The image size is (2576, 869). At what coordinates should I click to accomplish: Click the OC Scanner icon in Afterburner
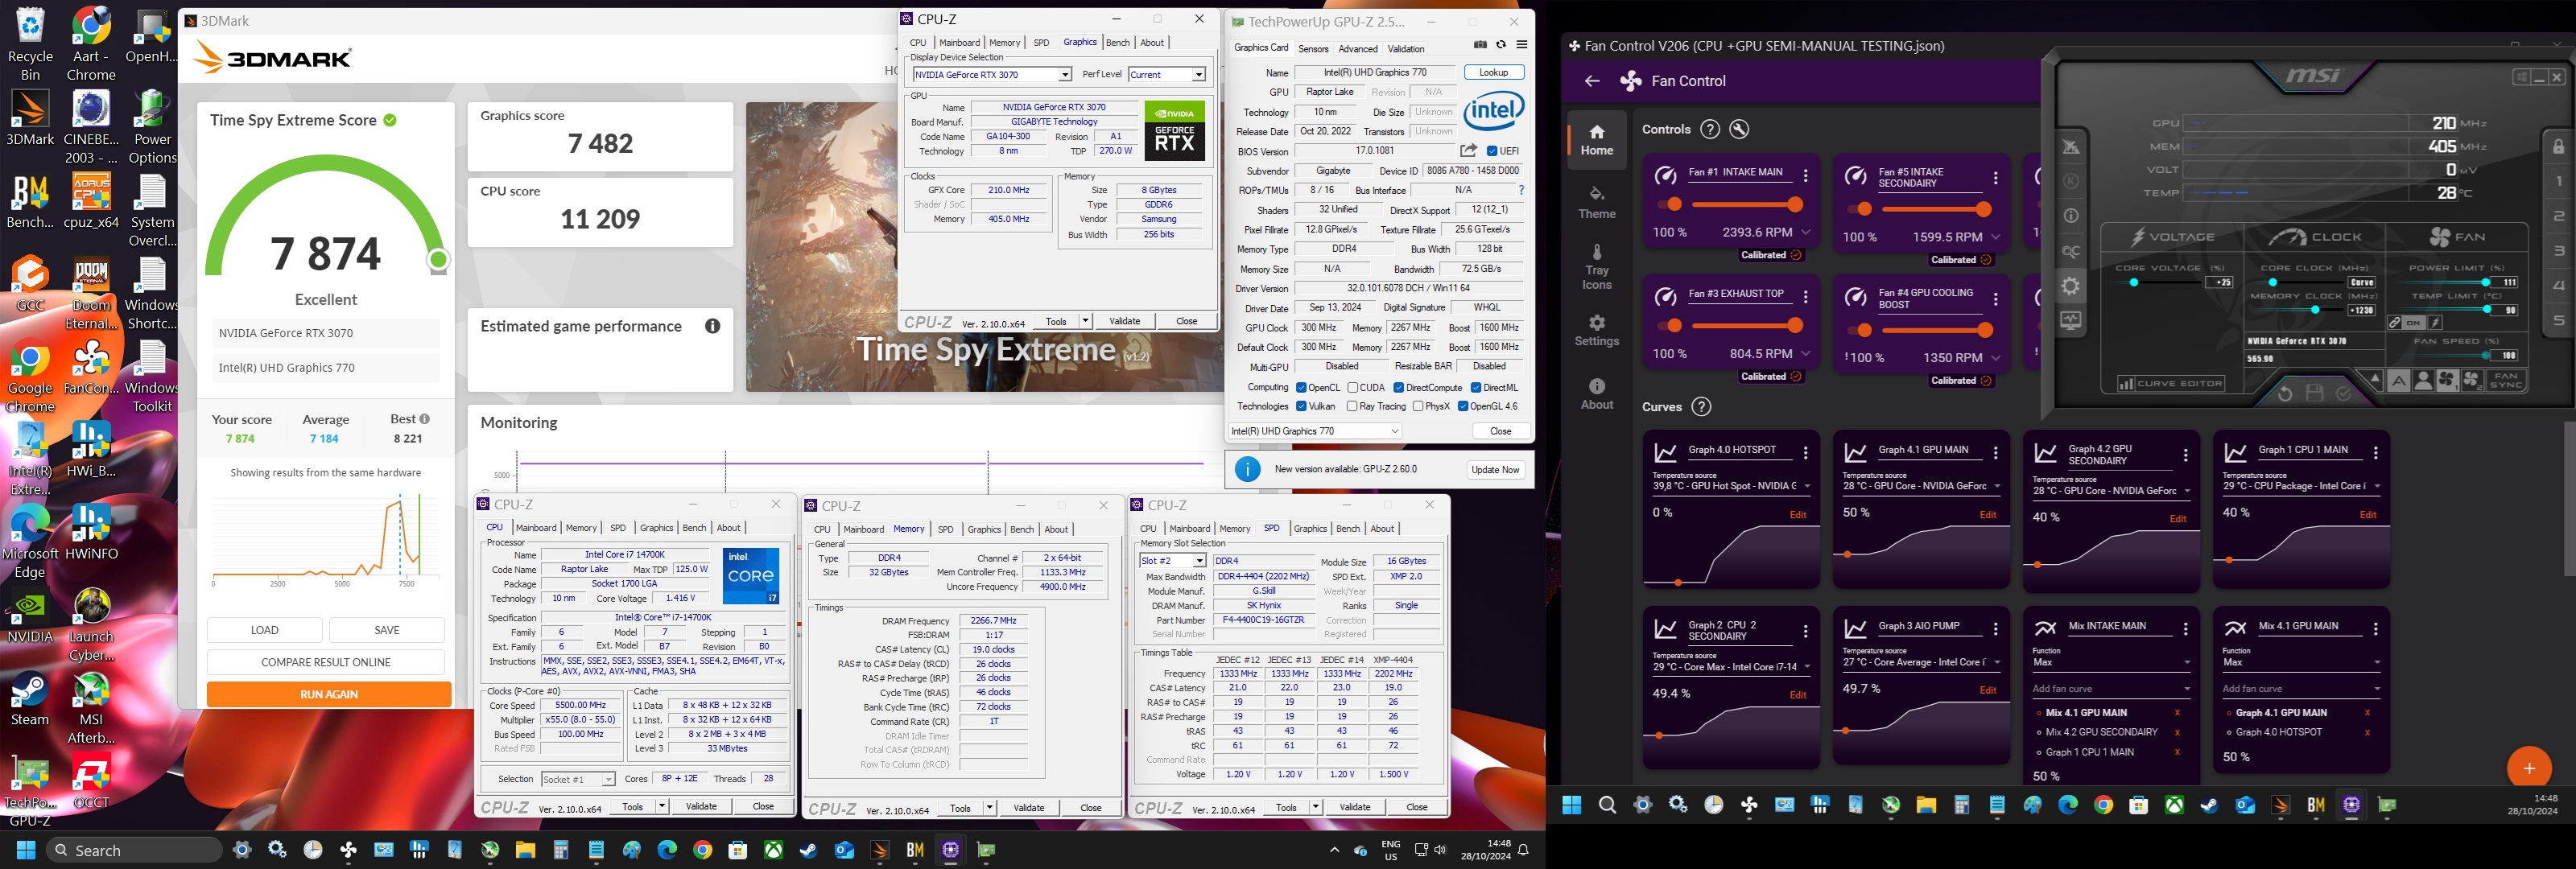[x=2071, y=252]
